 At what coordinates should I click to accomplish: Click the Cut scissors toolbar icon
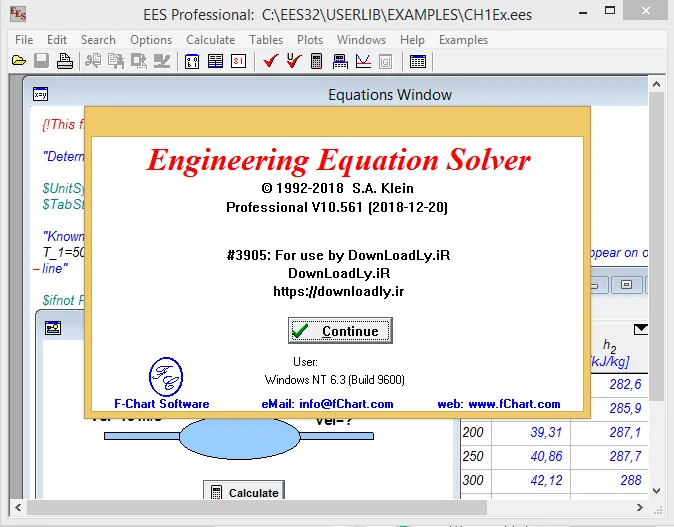pos(93,61)
